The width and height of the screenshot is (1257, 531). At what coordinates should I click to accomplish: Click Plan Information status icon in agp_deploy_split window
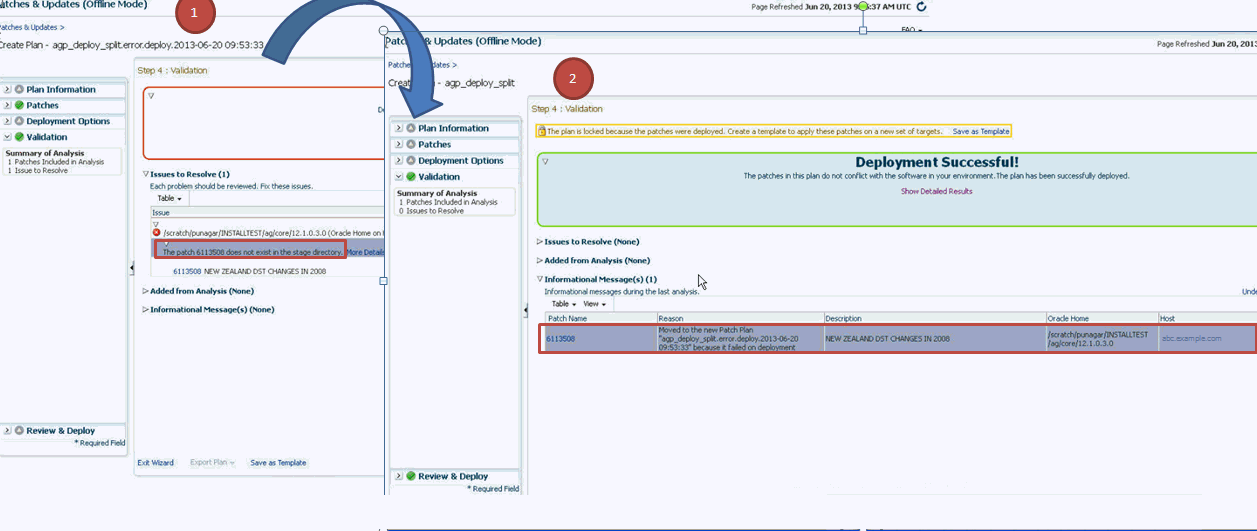pyautogui.click(x=411, y=128)
